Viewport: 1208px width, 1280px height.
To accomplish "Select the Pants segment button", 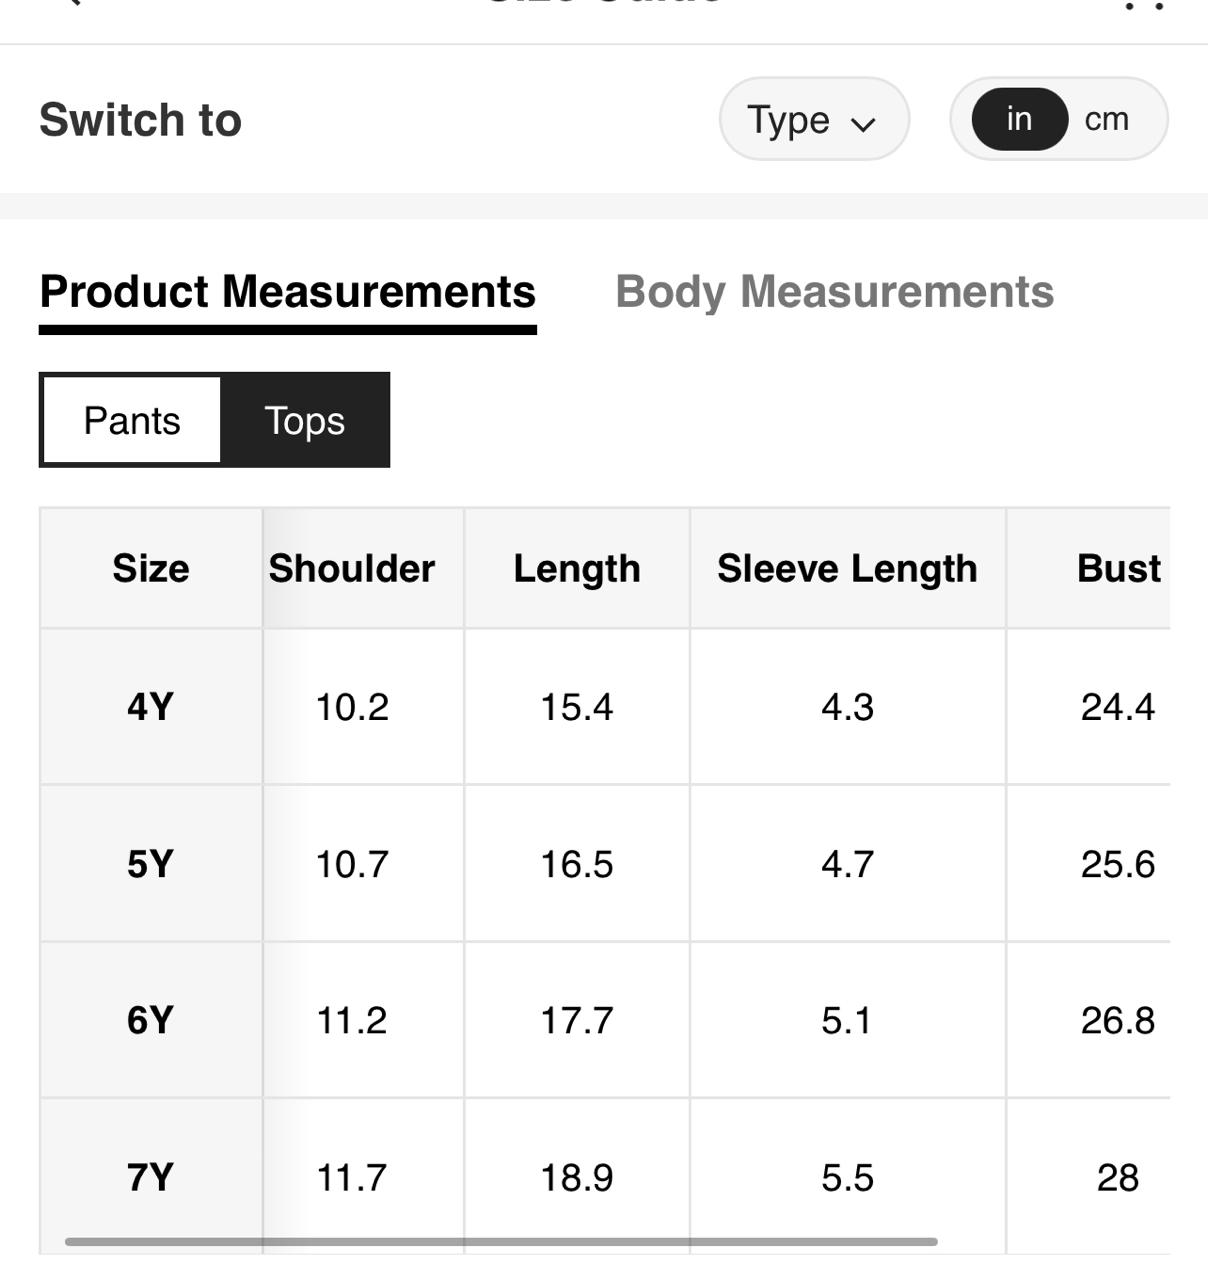I will [x=132, y=421].
